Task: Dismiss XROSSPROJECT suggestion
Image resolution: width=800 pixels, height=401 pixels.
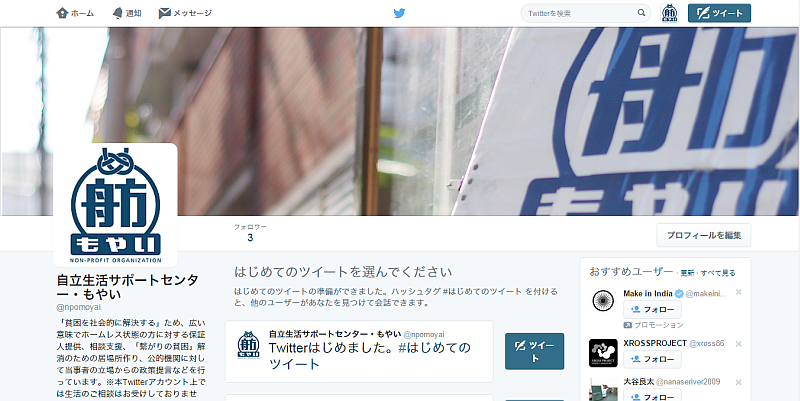Action: (x=738, y=344)
